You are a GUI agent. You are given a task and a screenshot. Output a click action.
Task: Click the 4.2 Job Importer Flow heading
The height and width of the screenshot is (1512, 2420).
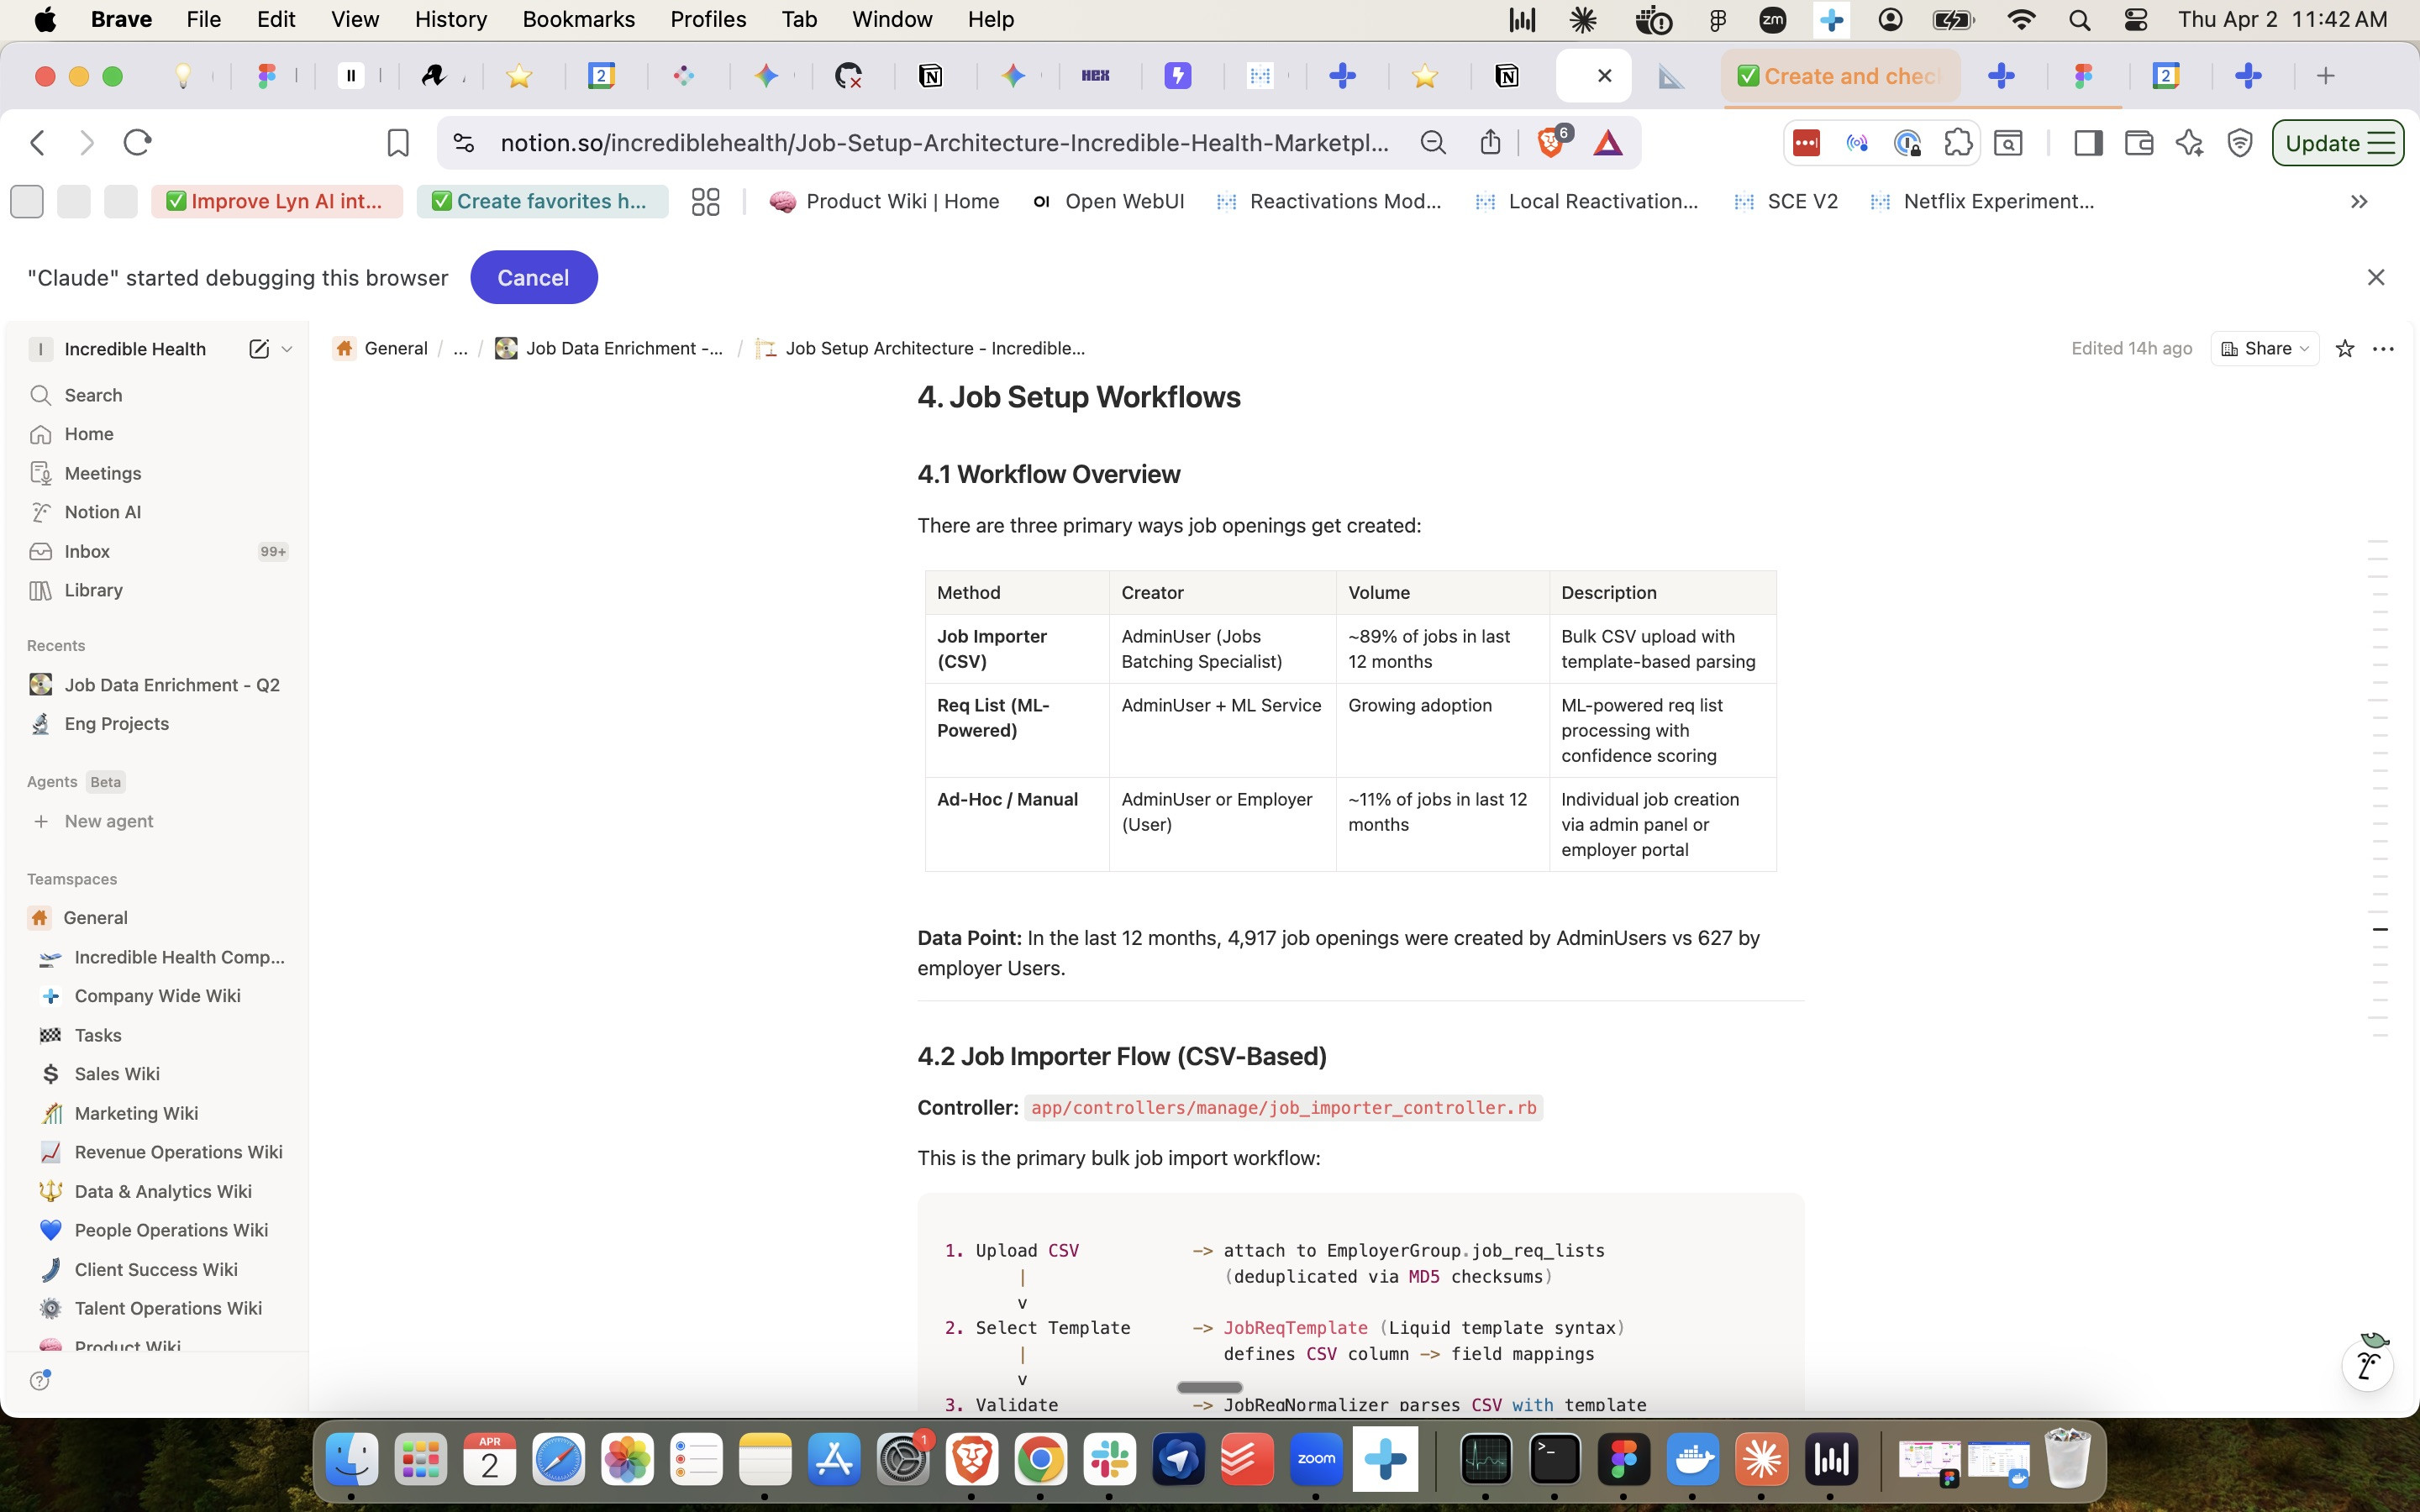tap(1122, 1057)
